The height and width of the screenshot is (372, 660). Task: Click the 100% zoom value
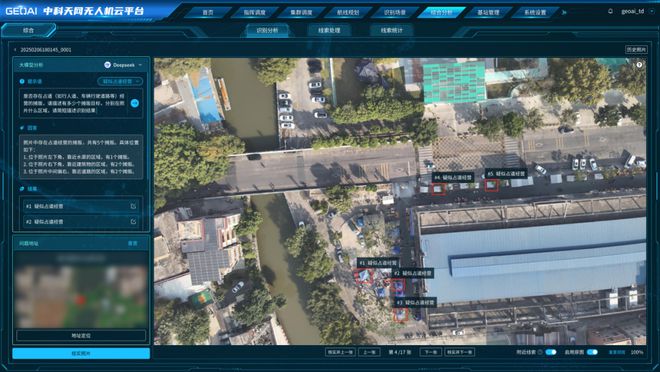click(x=637, y=352)
